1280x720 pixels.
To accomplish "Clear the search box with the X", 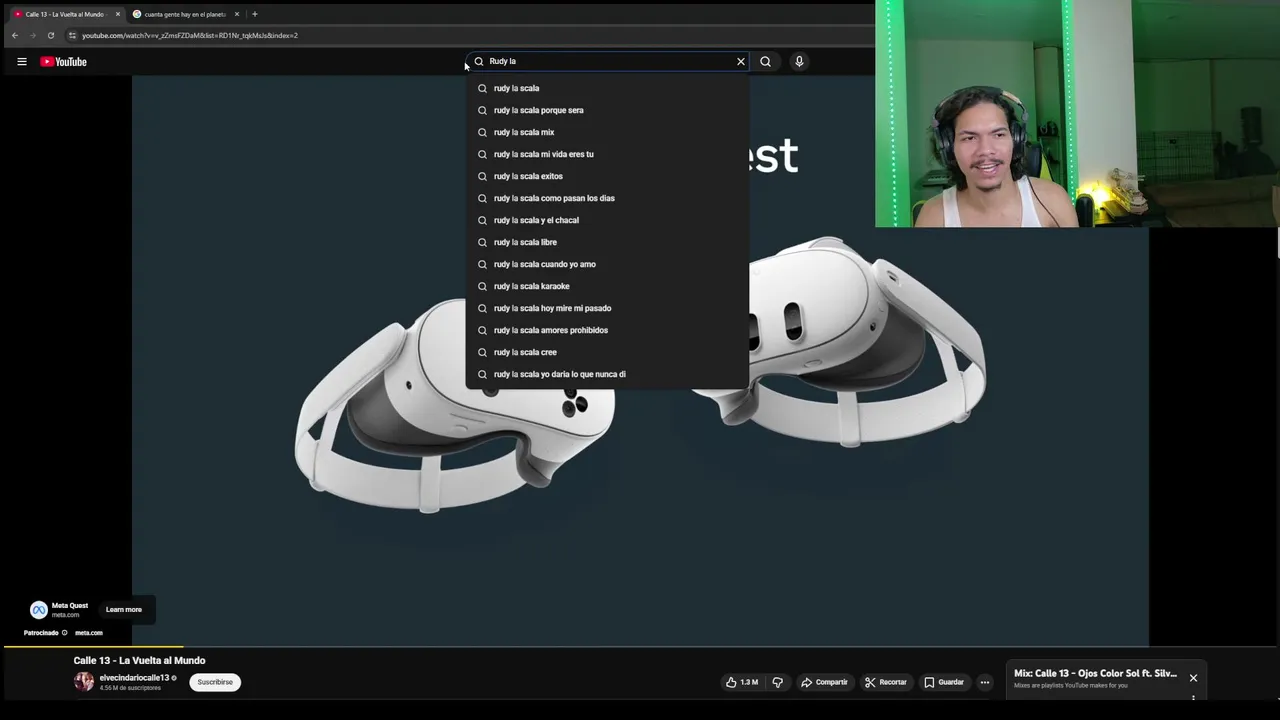I will 741,62.
